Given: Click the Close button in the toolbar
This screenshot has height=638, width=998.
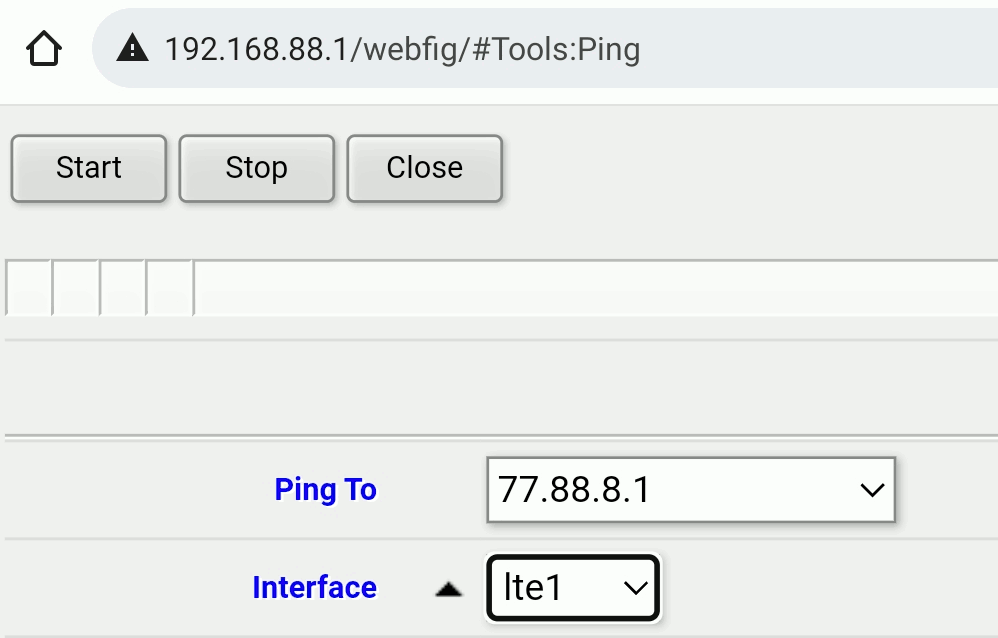Looking at the screenshot, I should pos(424,168).
